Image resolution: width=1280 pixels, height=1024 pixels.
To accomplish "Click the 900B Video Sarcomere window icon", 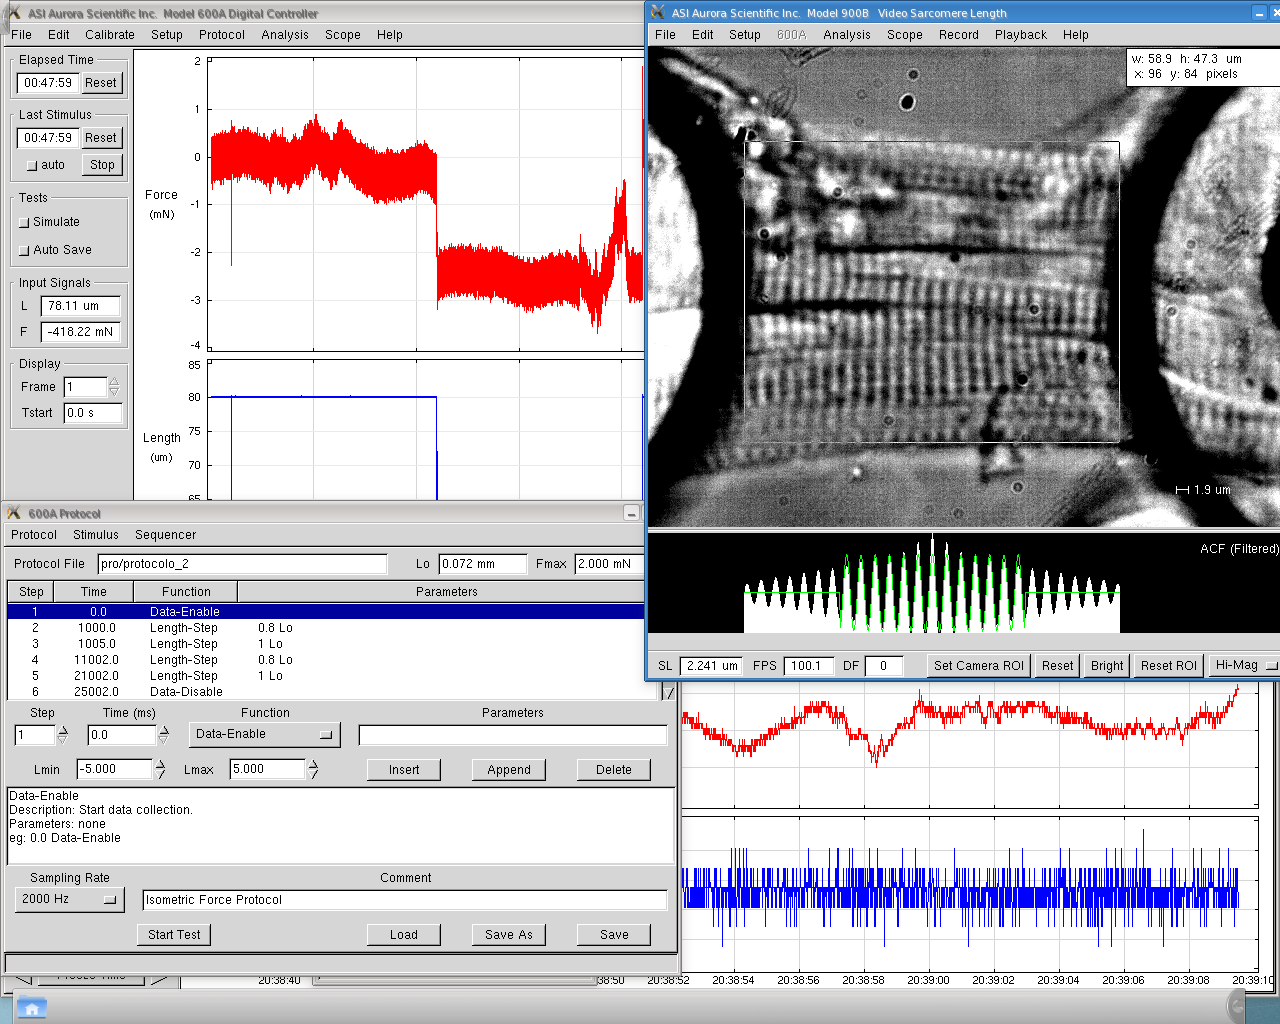I will tap(657, 12).
